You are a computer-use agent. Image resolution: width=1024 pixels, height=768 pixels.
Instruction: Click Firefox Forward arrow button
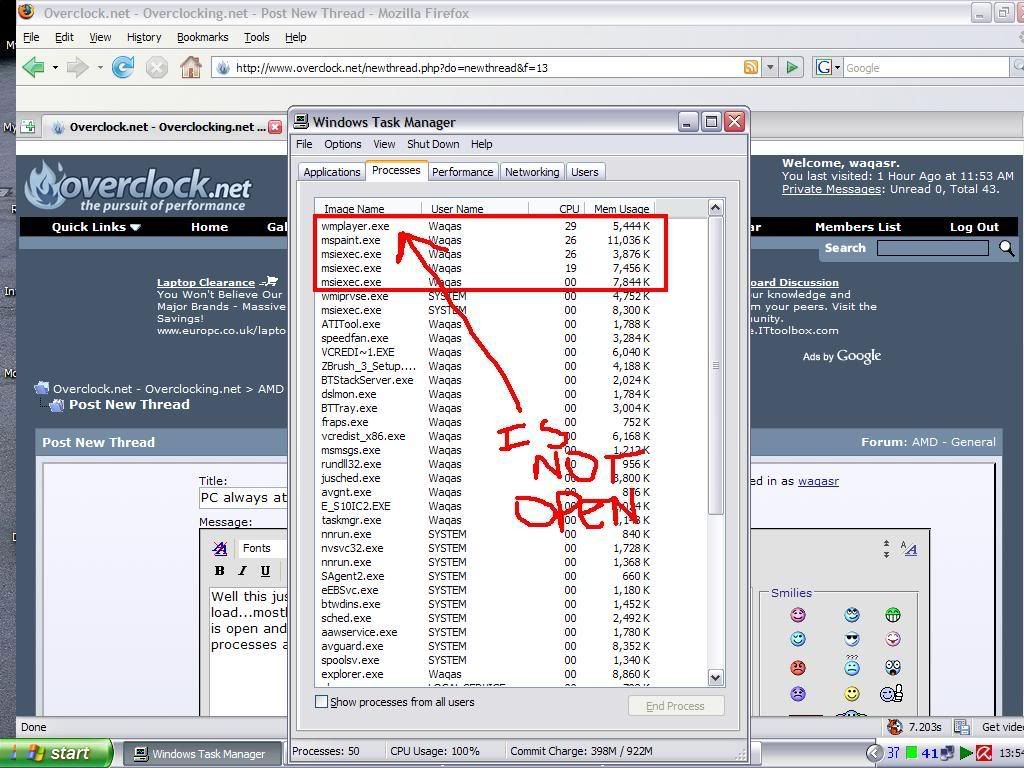78,67
